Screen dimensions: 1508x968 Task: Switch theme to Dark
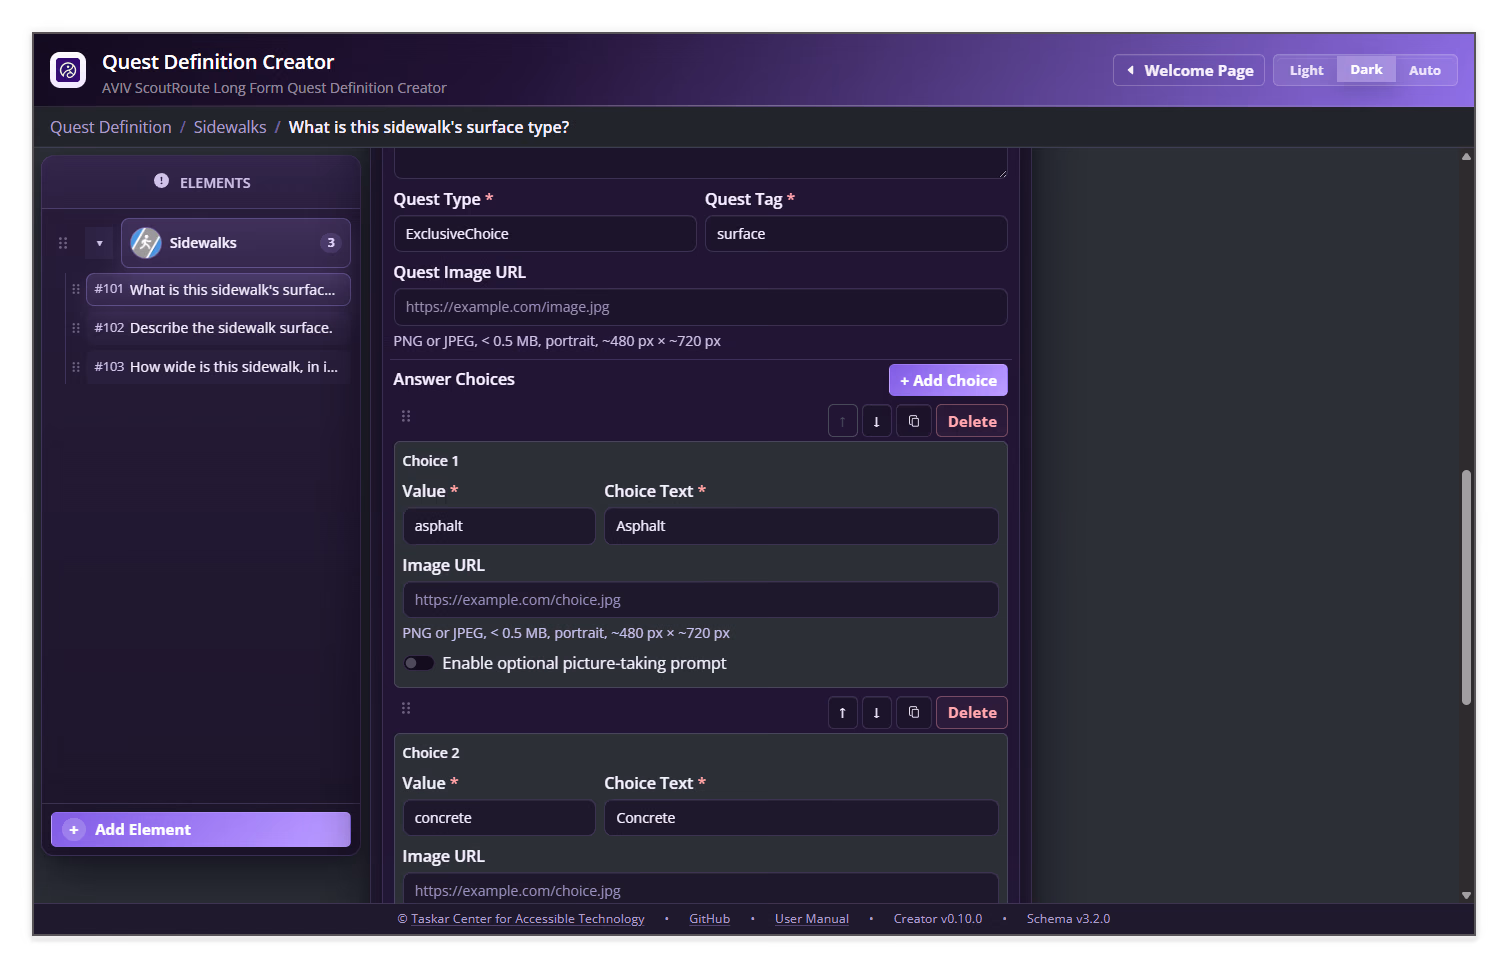point(1366,70)
